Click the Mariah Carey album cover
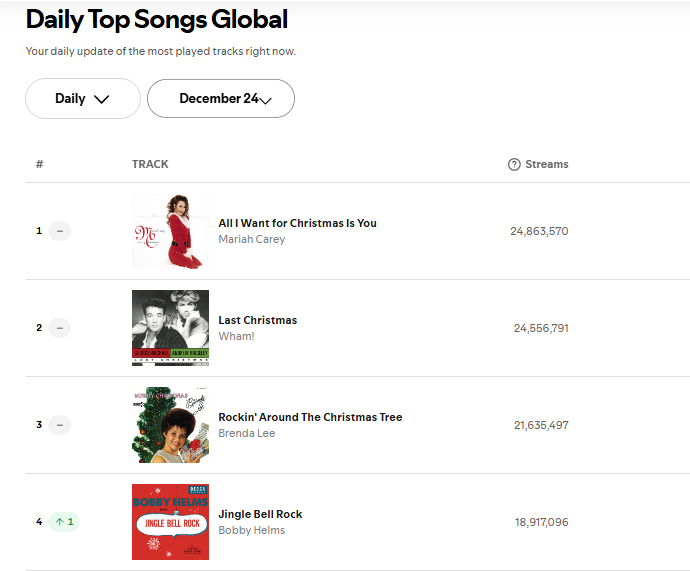 (170, 231)
